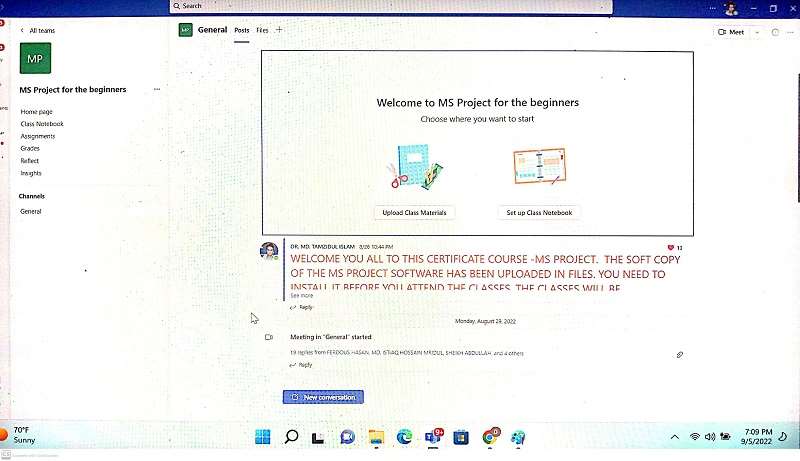This screenshot has width=800, height=461.
Task: Open the post author's avatar
Action: coord(269,251)
